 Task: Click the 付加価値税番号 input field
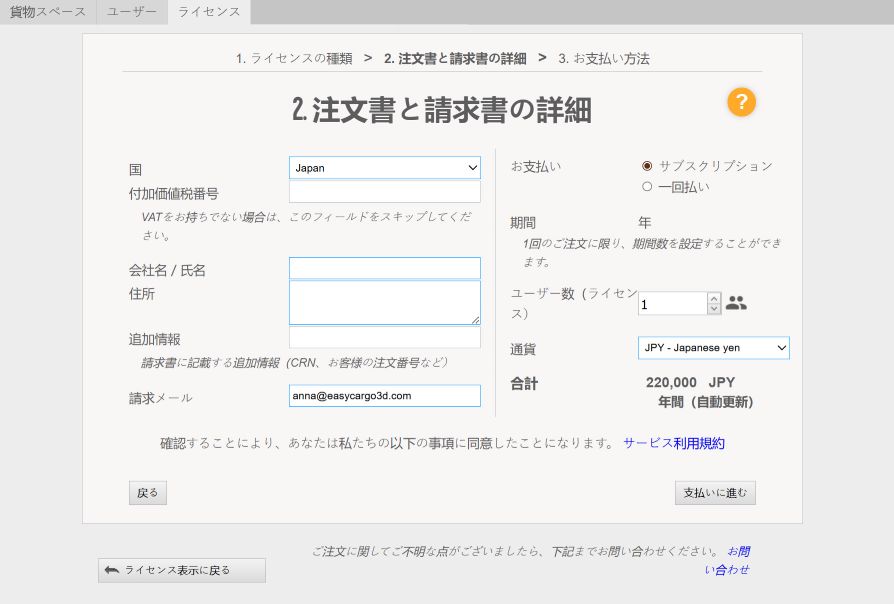(384, 192)
